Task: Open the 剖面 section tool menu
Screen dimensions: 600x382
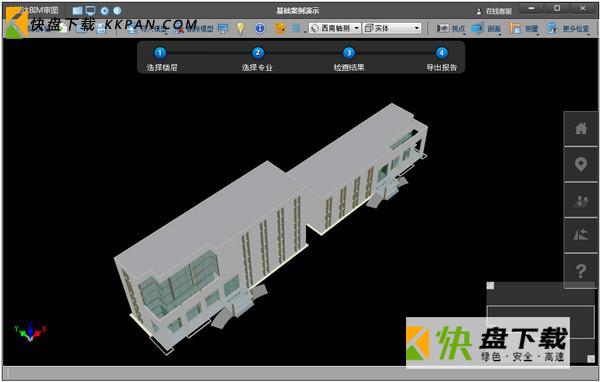Action: point(486,28)
